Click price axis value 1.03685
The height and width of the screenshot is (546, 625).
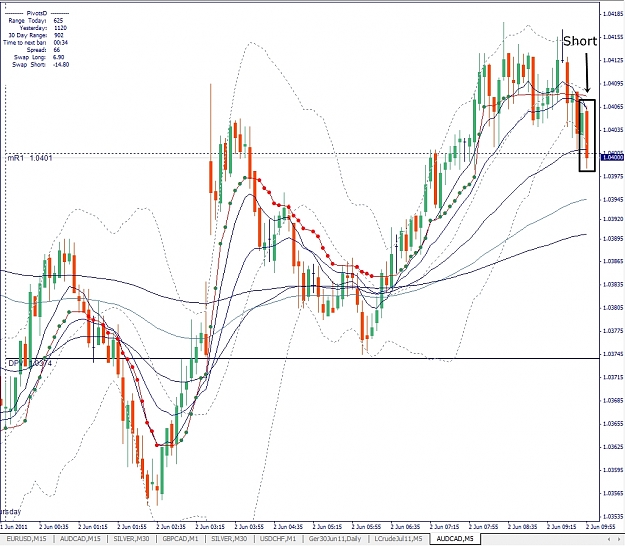[613, 400]
